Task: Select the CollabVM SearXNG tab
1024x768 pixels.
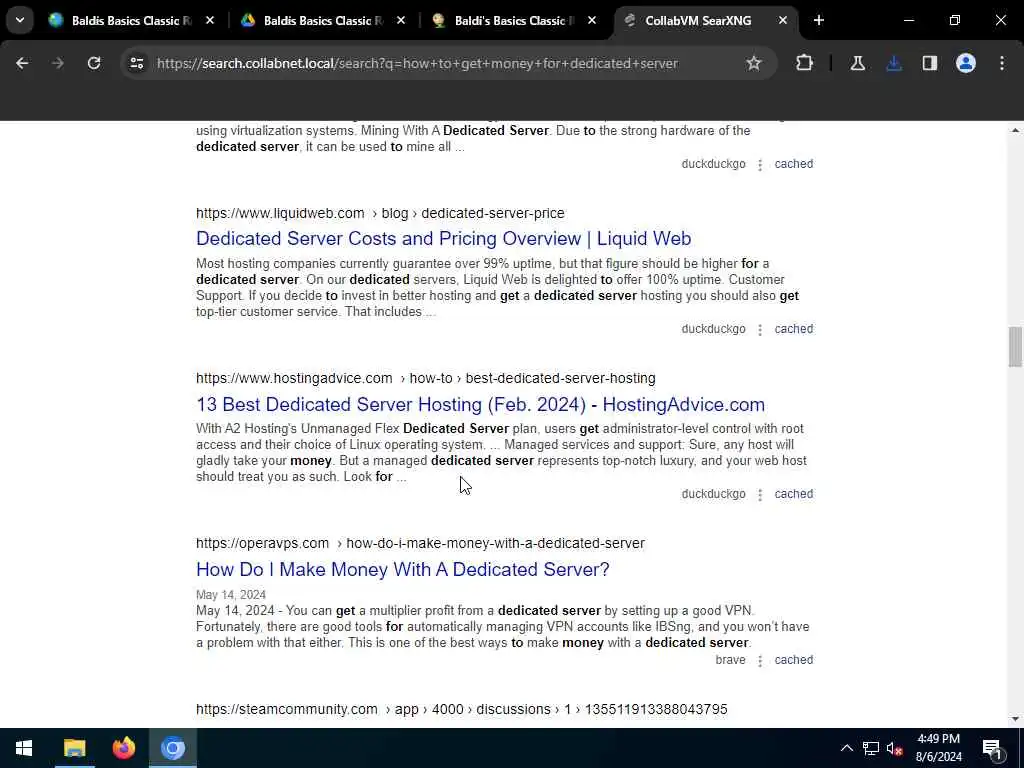Action: [x=705, y=21]
